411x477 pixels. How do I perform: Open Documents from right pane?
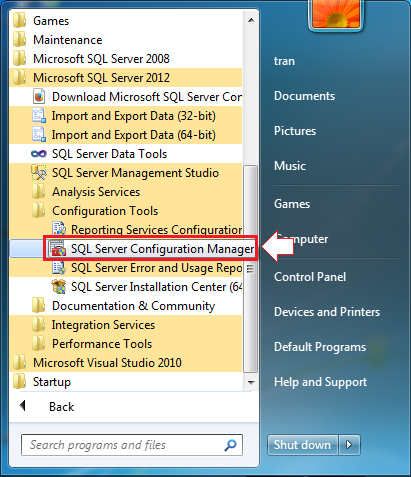click(x=304, y=96)
